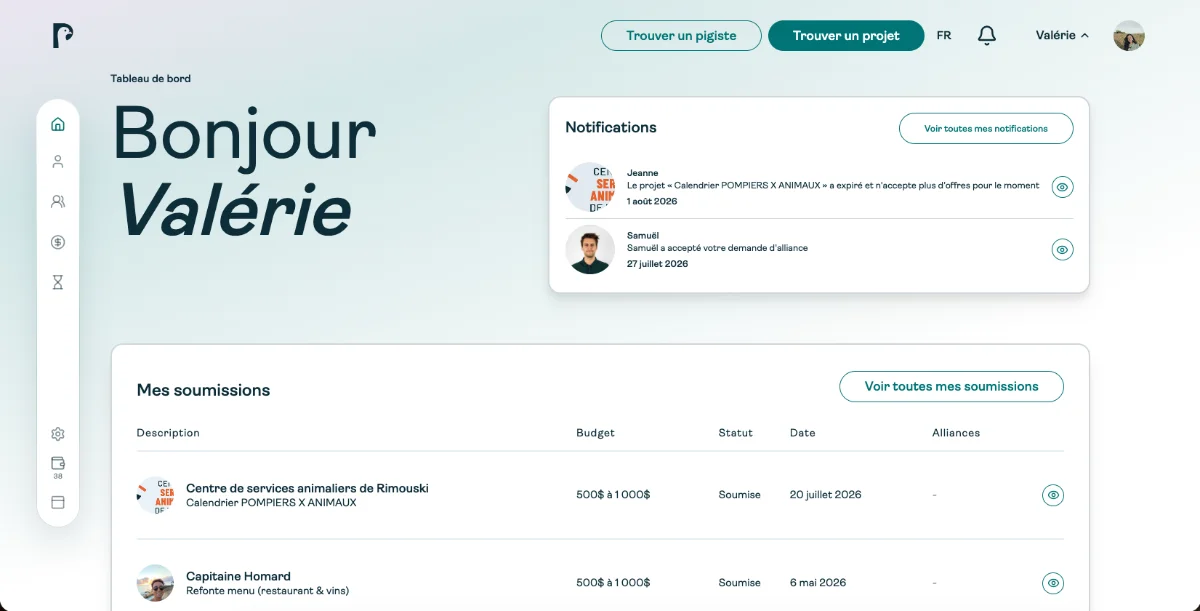Click the Trouver un projet button
Screen dimensions: 1200x611
pos(846,36)
